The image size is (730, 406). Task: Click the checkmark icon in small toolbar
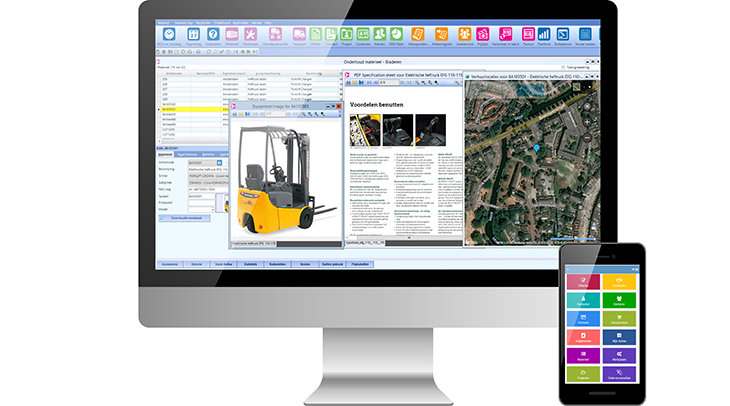pyautogui.click(x=222, y=52)
